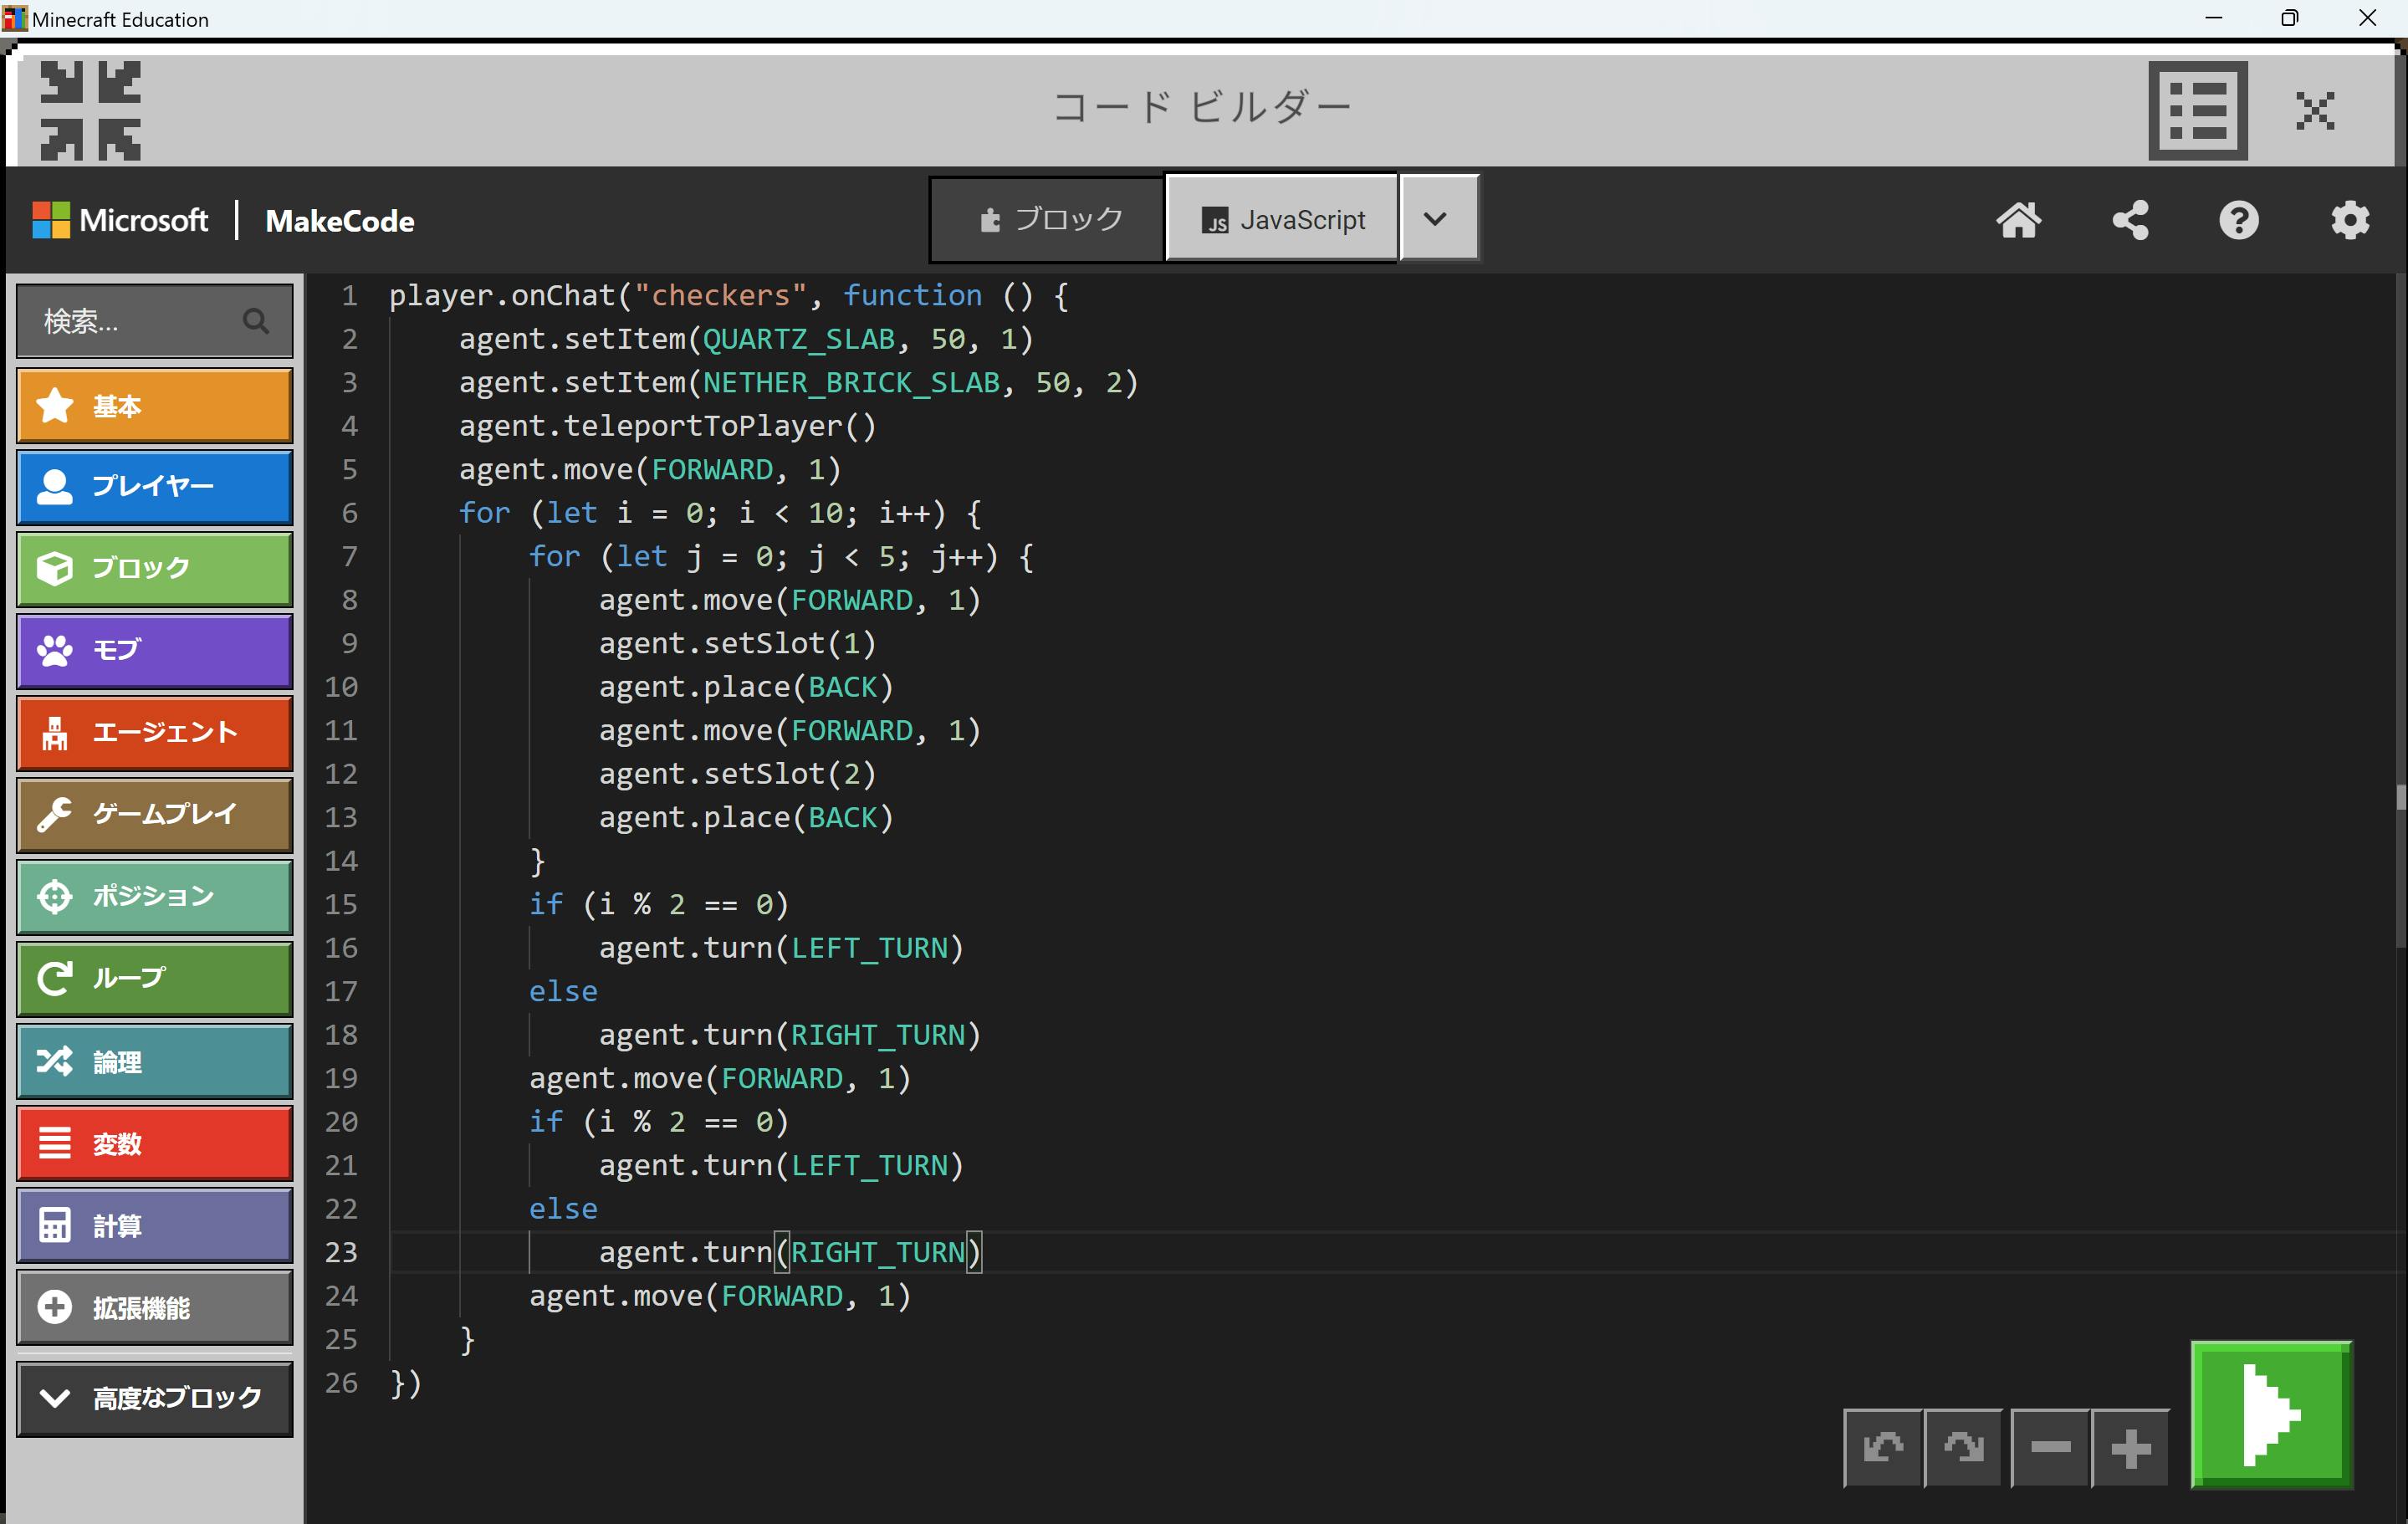
Task: Shrink Code Builder window with collapse icon
Action: (90, 110)
